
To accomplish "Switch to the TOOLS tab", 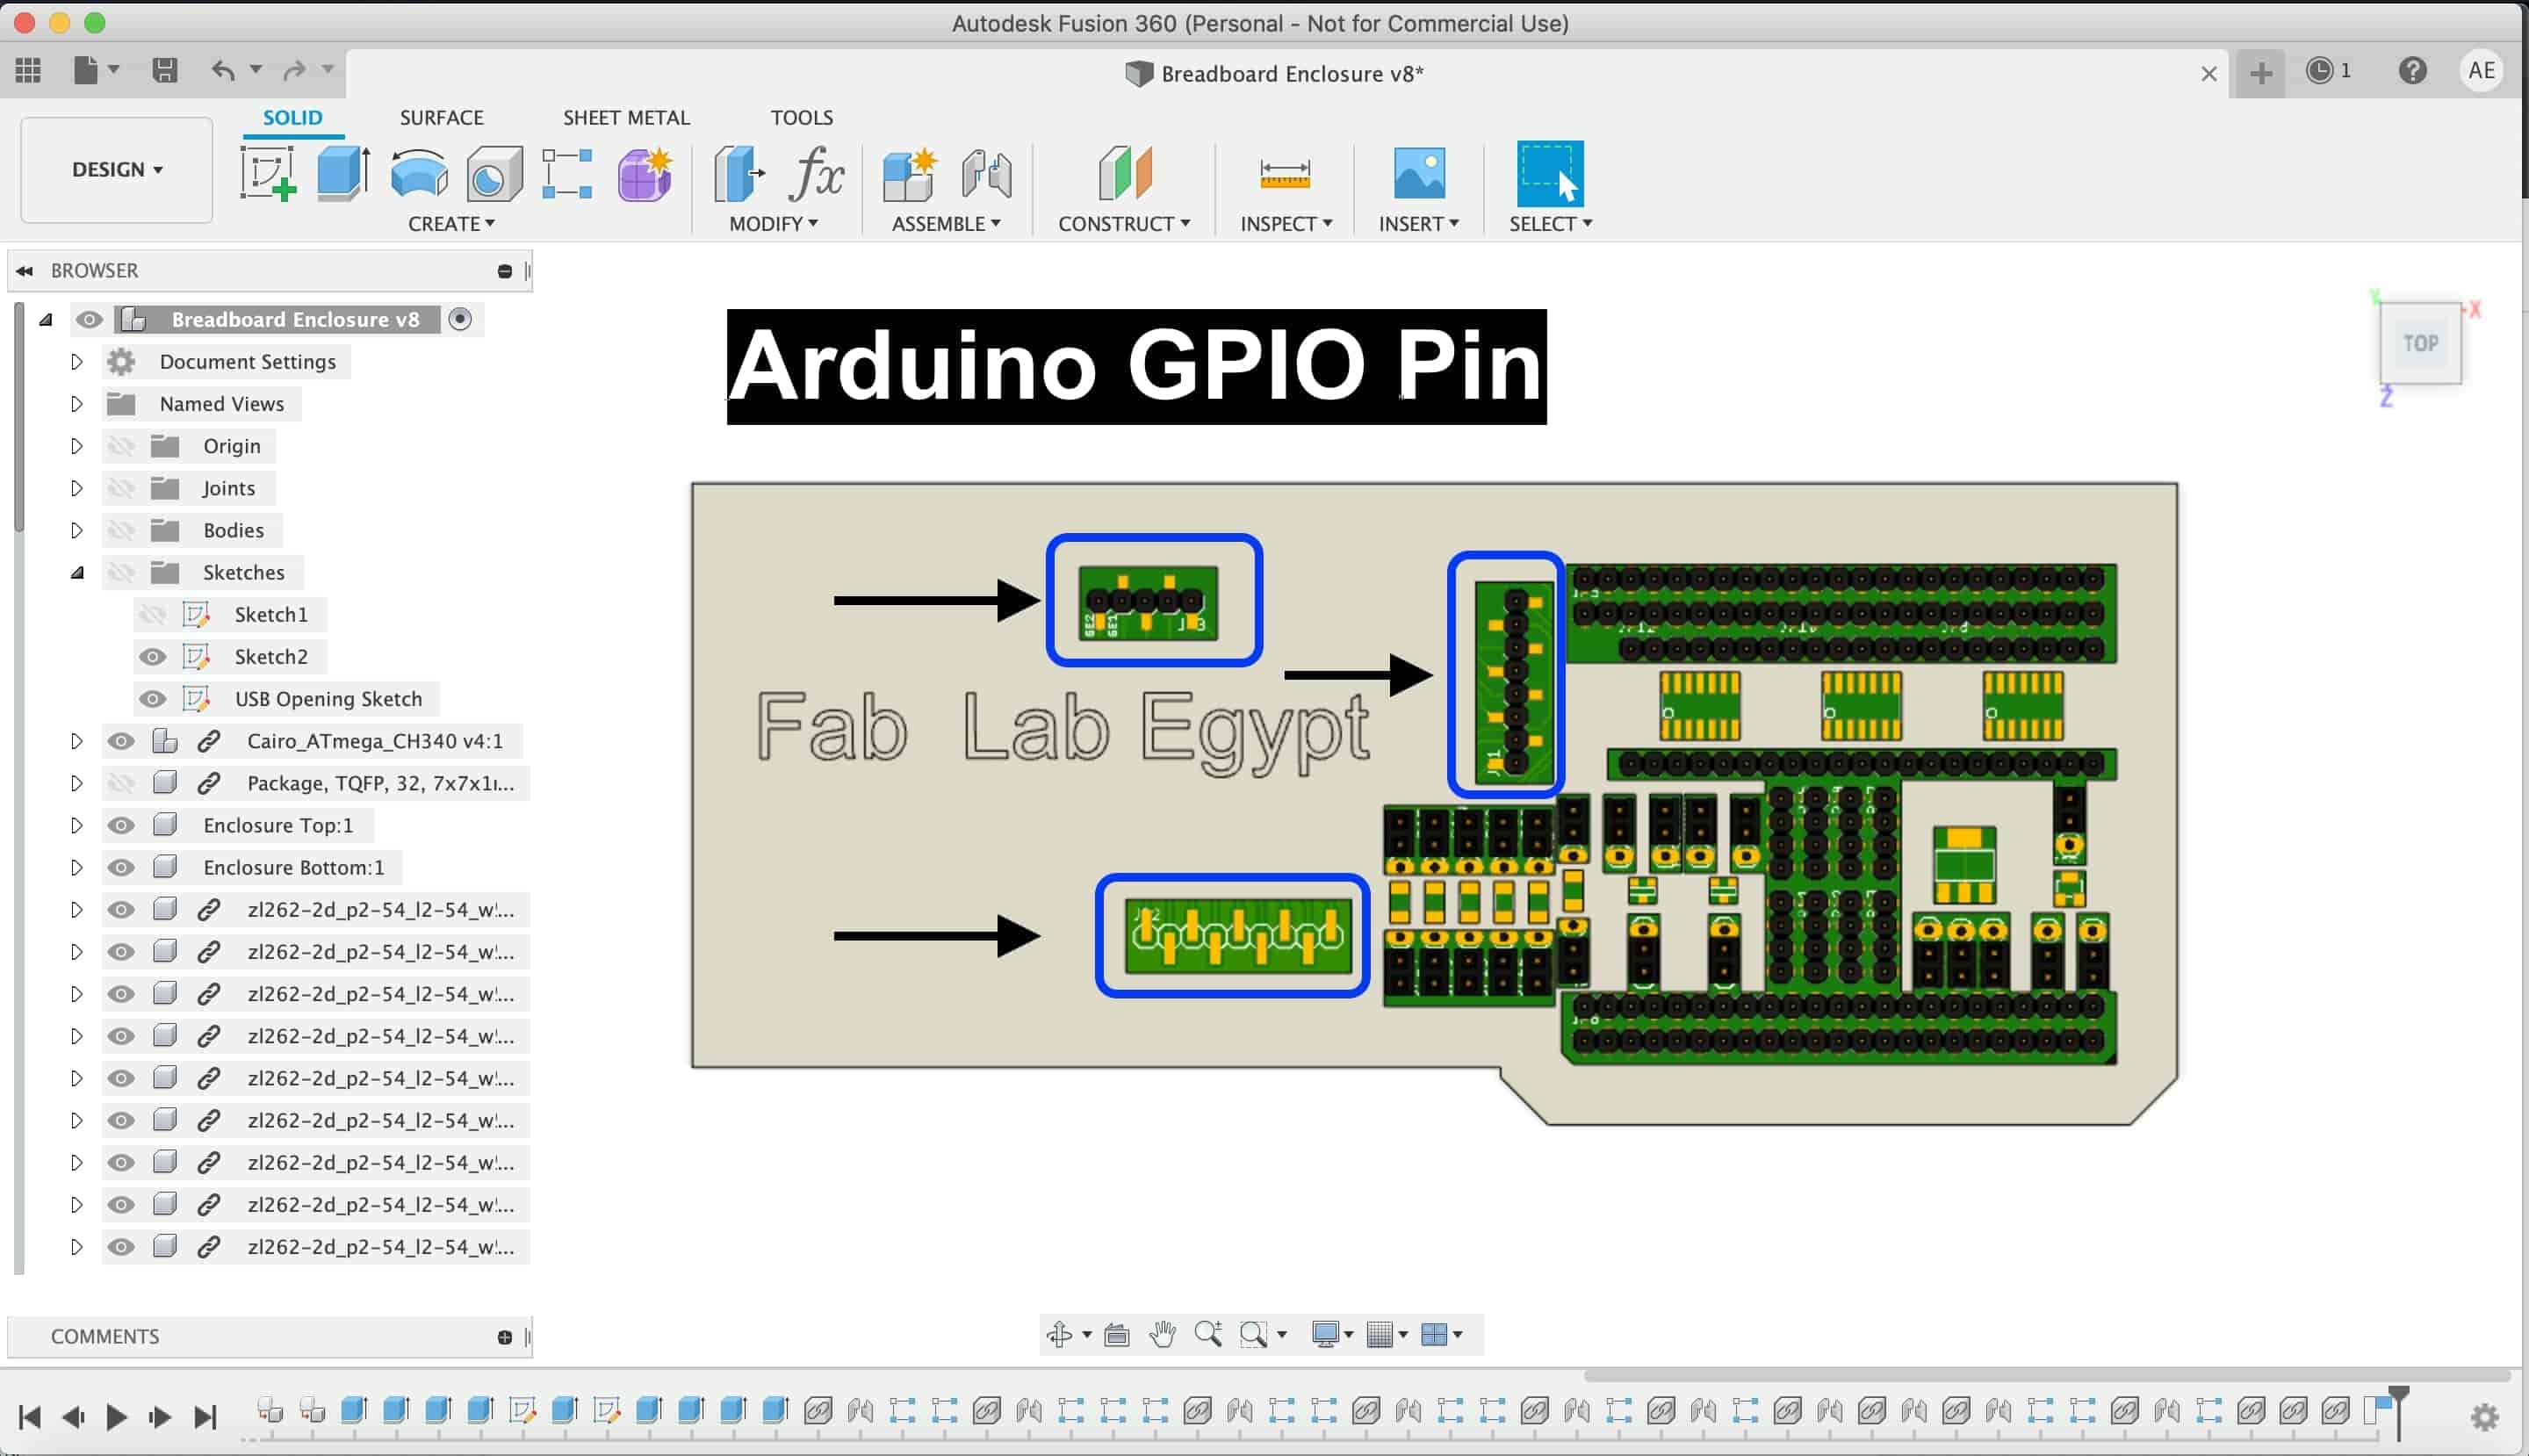I will [x=801, y=117].
